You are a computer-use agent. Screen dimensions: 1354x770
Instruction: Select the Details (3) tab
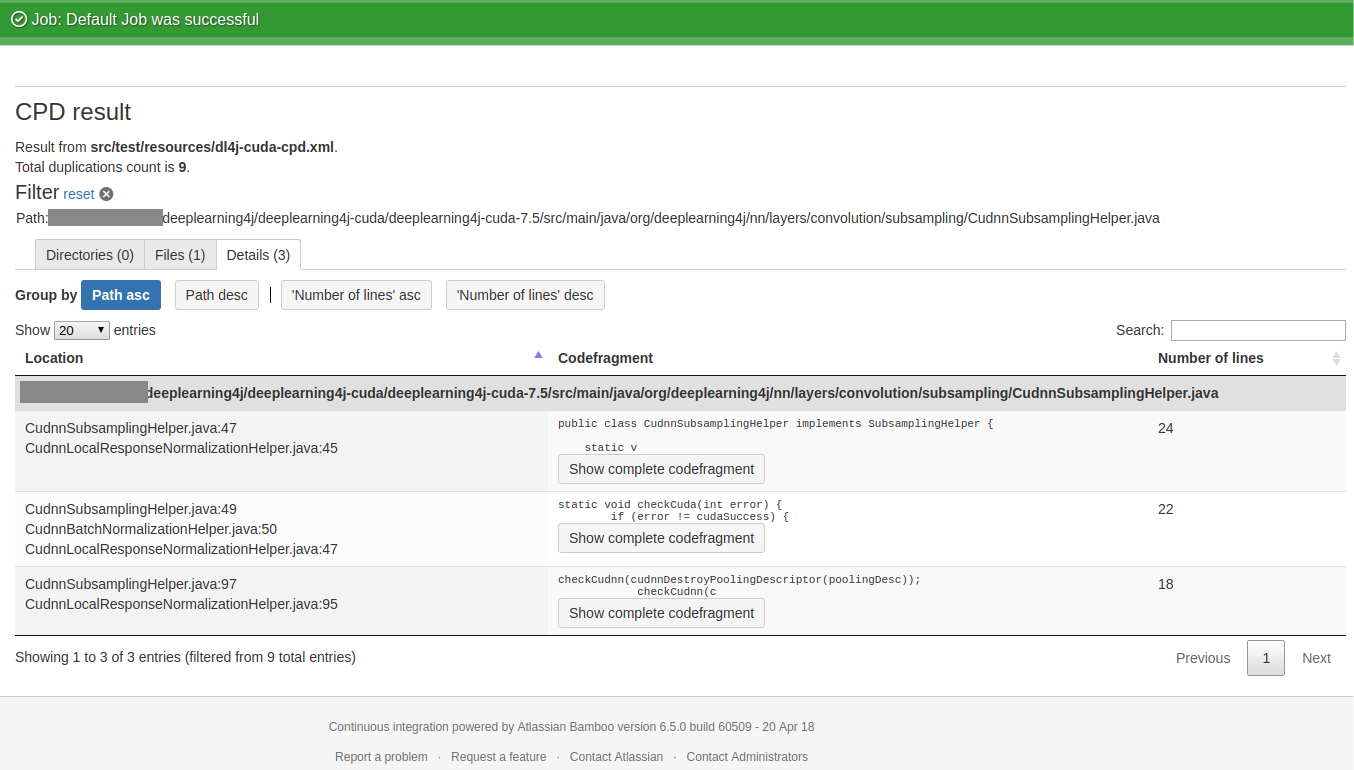[258, 254]
